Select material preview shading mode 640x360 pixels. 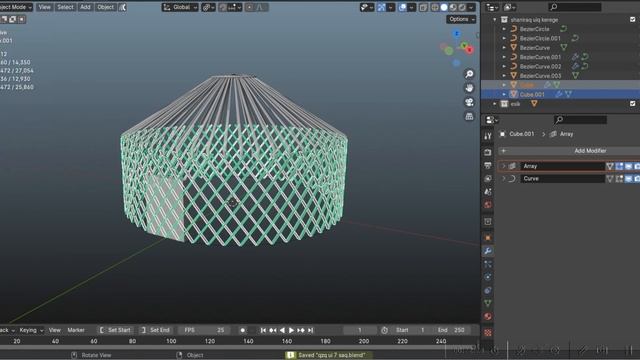click(453, 7)
